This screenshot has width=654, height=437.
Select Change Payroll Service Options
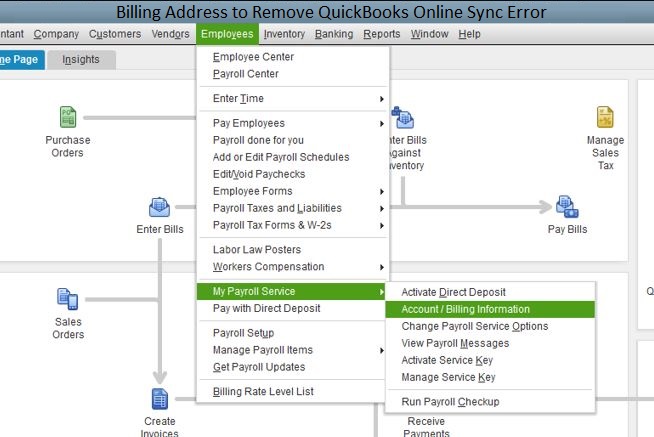pos(490,326)
